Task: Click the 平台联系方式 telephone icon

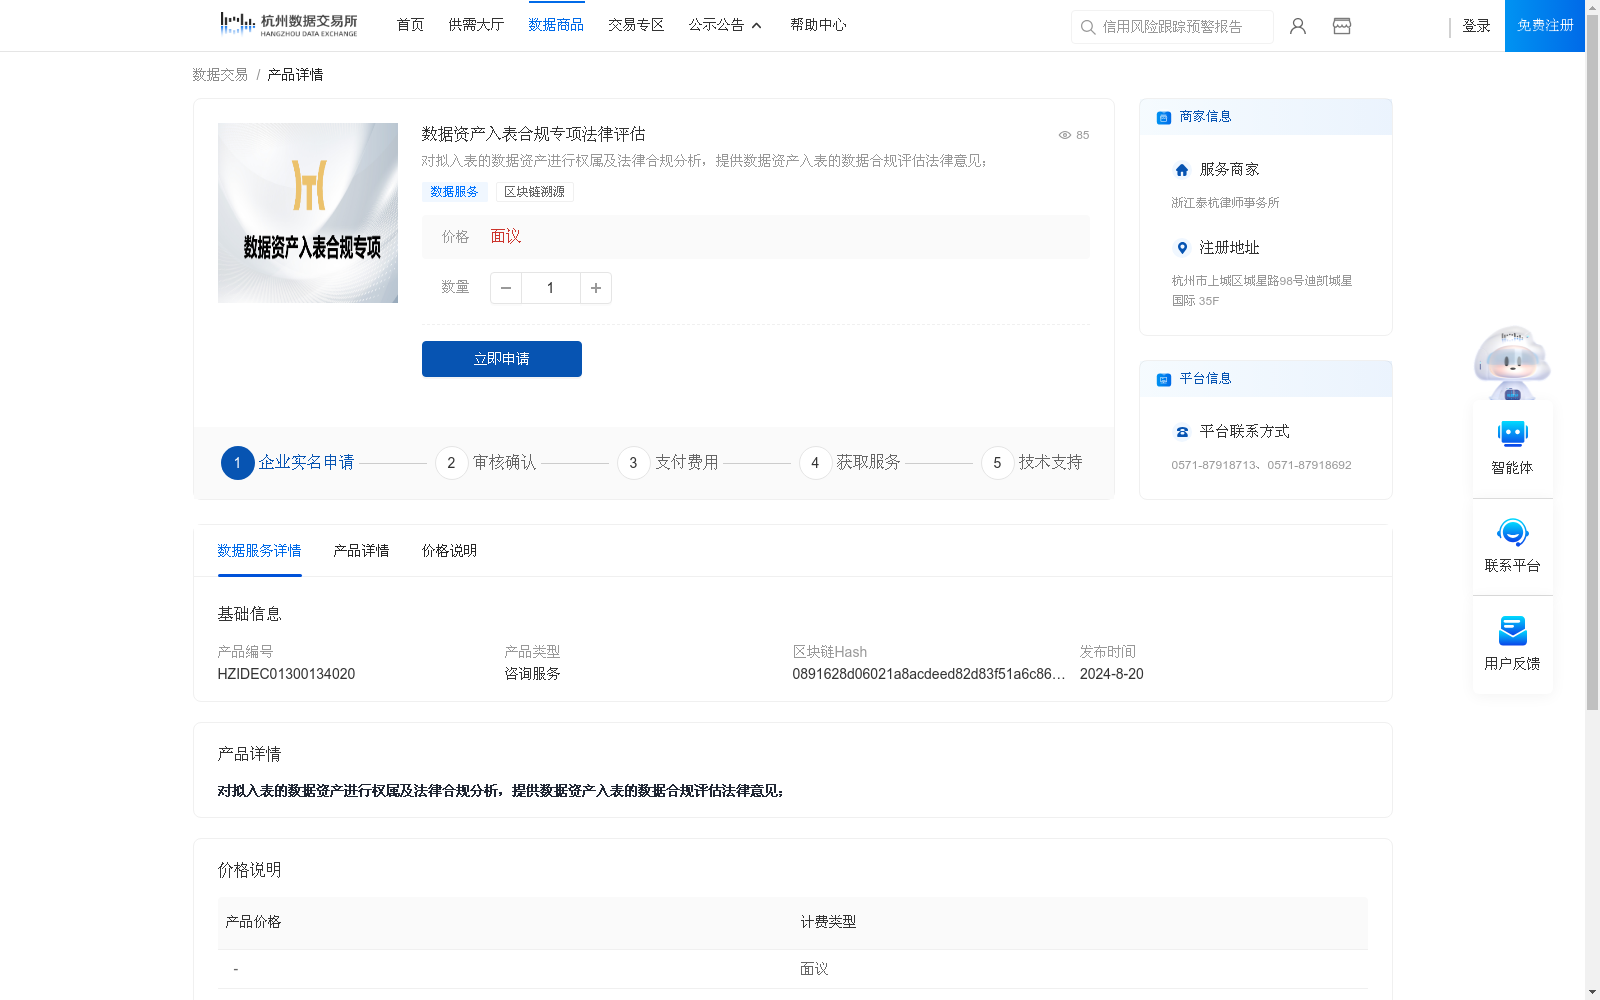Action: [1182, 432]
